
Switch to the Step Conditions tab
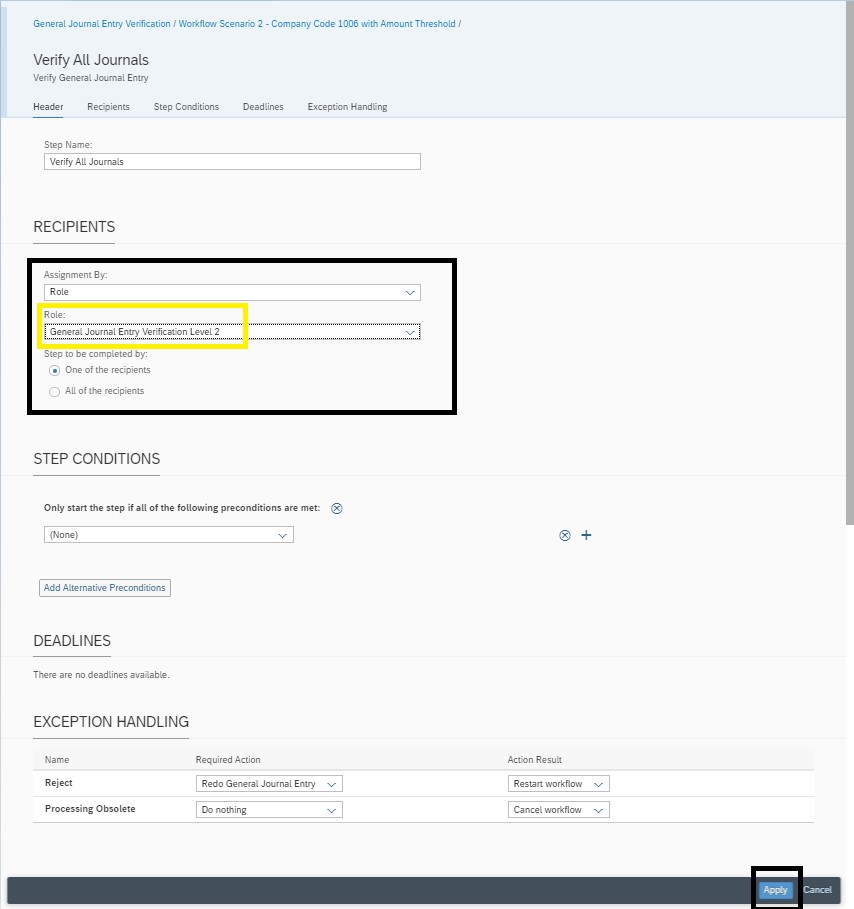point(186,107)
